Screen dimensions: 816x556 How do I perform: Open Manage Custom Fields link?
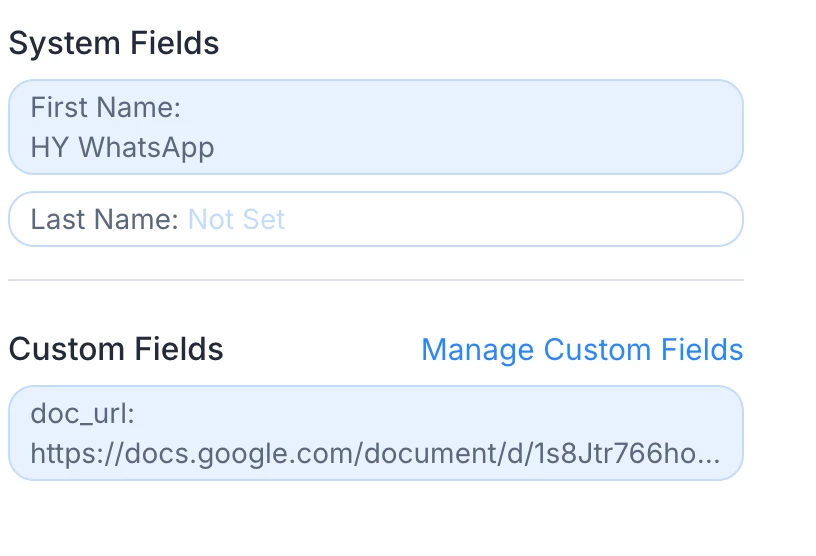(x=582, y=350)
